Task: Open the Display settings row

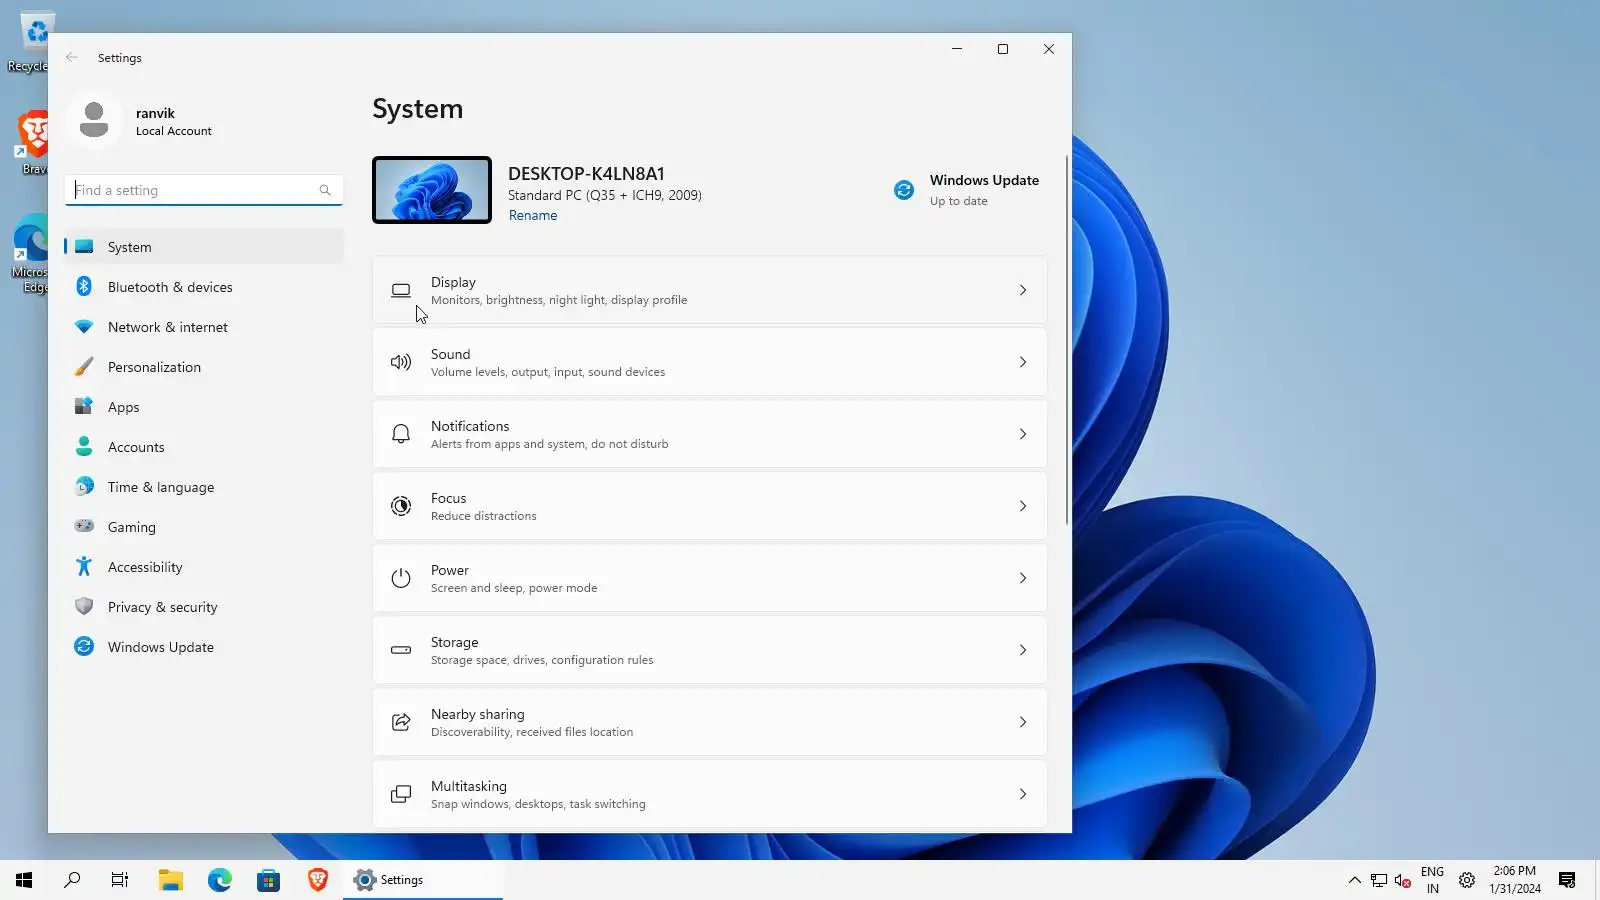Action: point(710,290)
